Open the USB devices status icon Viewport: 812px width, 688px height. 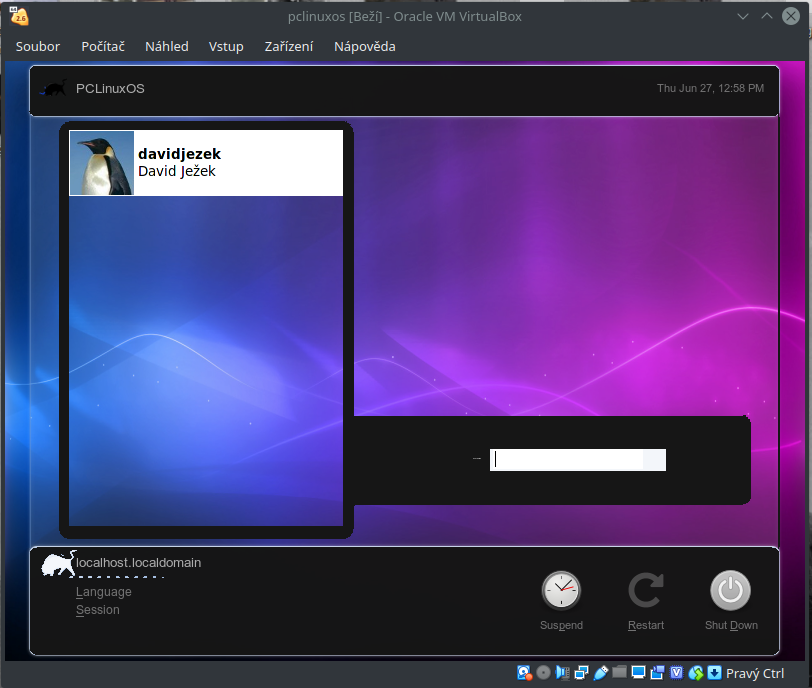click(599, 672)
